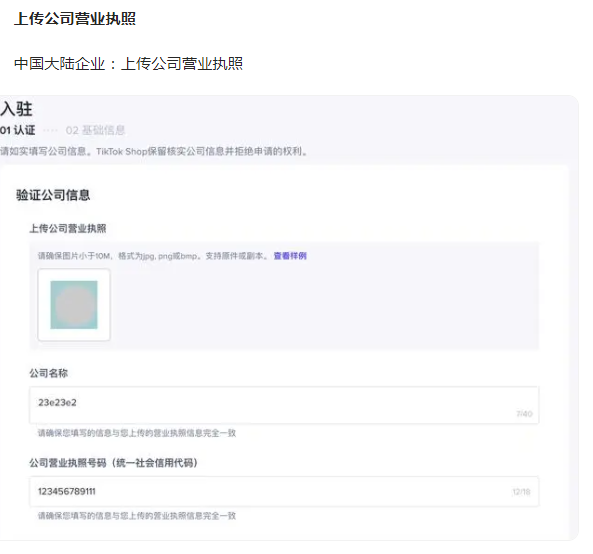Click the hint text below the company name field

click(137, 433)
